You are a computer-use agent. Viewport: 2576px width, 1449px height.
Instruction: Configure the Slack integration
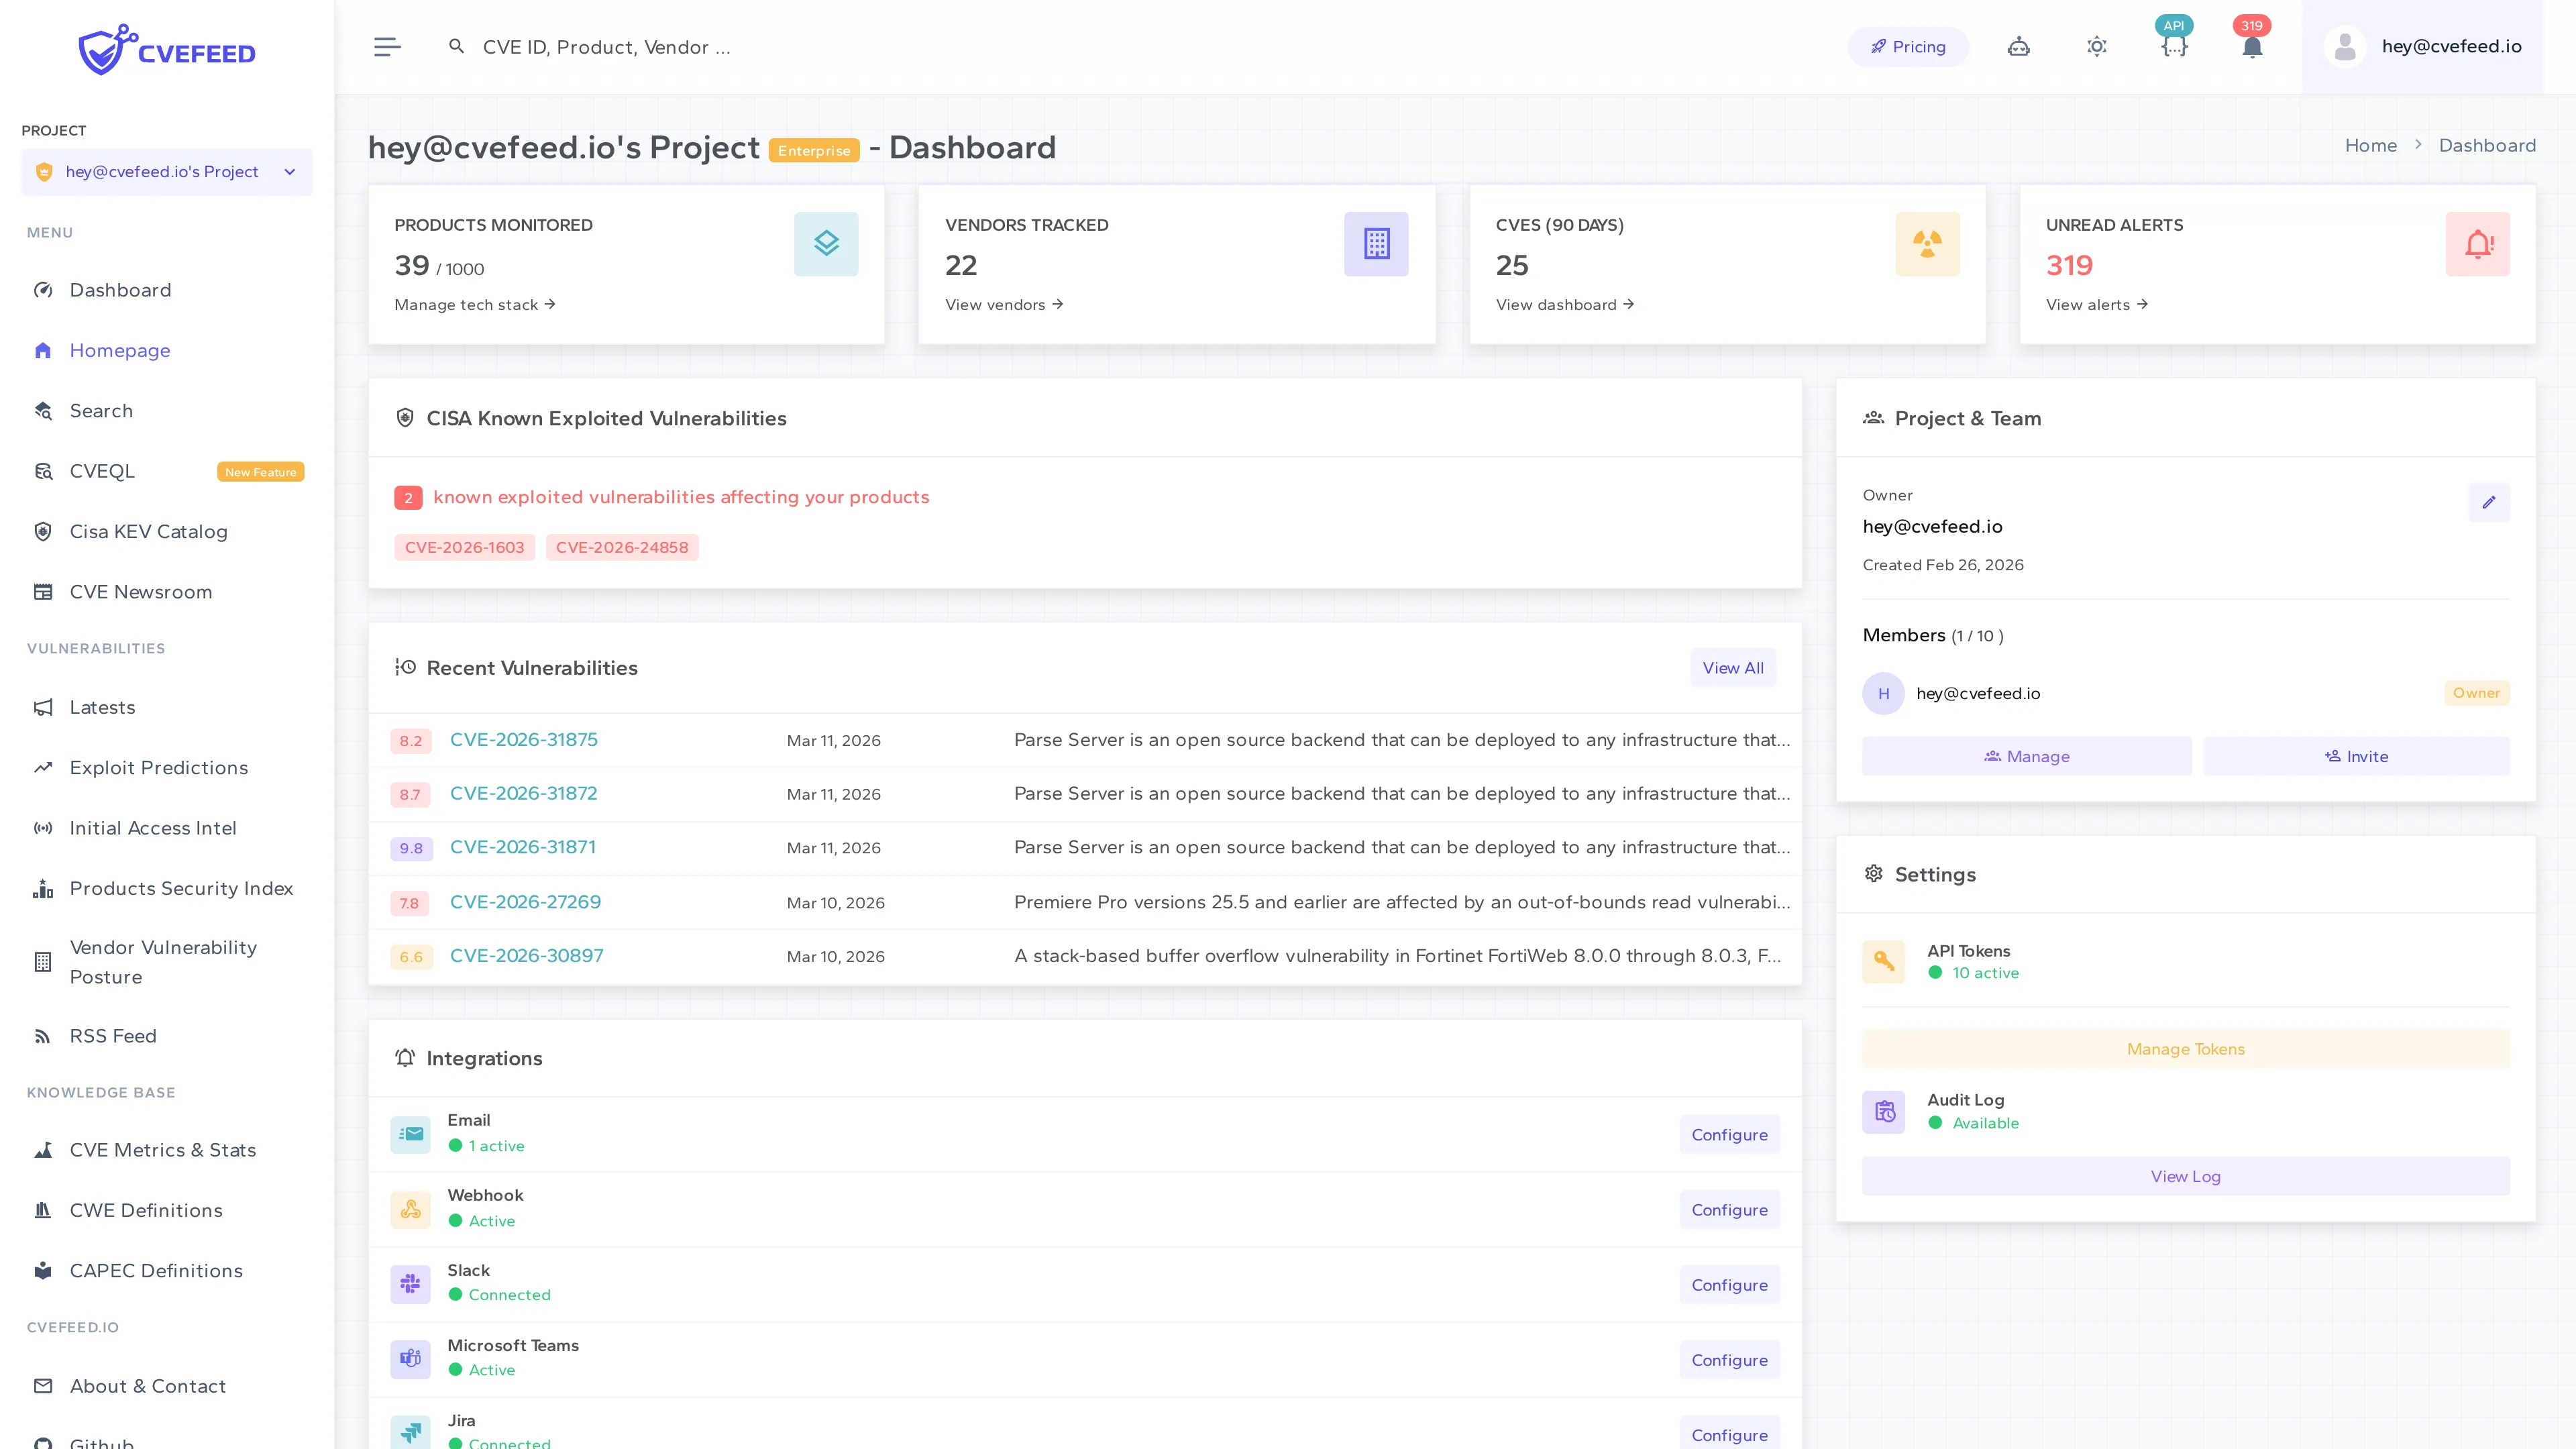[x=1729, y=1284]
